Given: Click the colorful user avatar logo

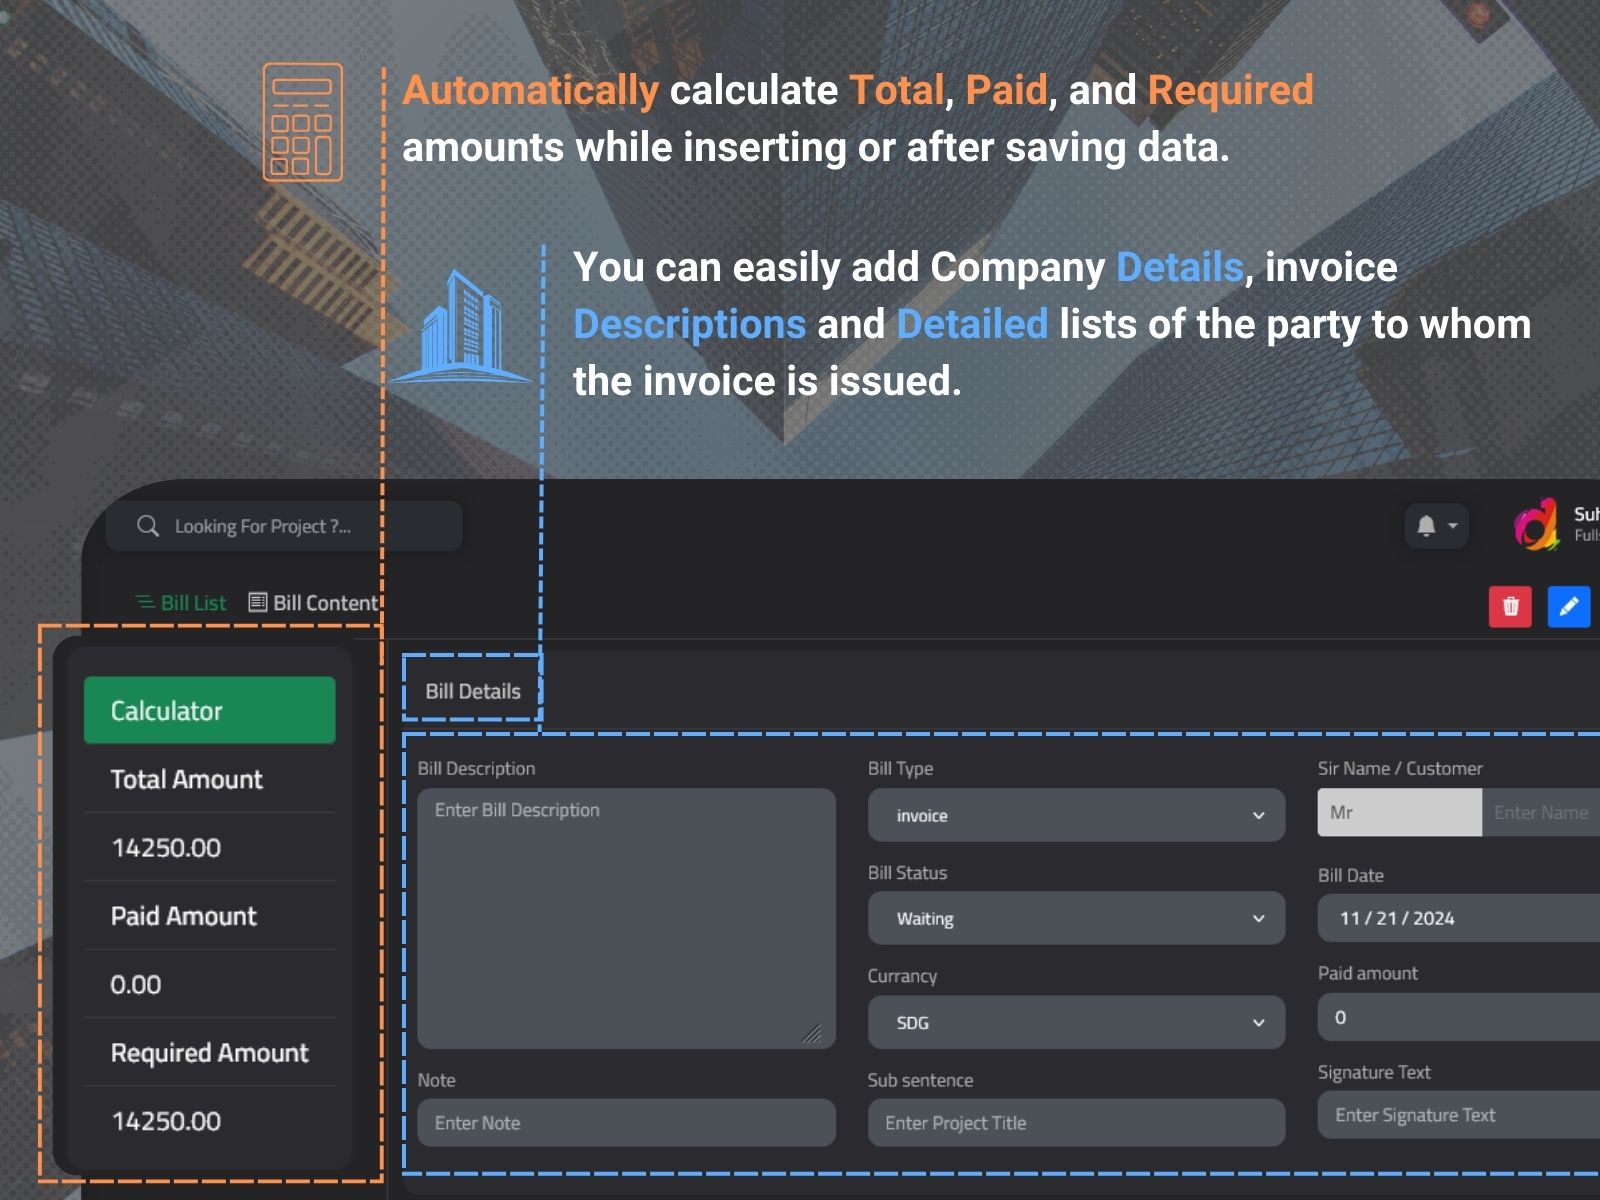Looking at the screenshot, I should tap(1536, 525).
